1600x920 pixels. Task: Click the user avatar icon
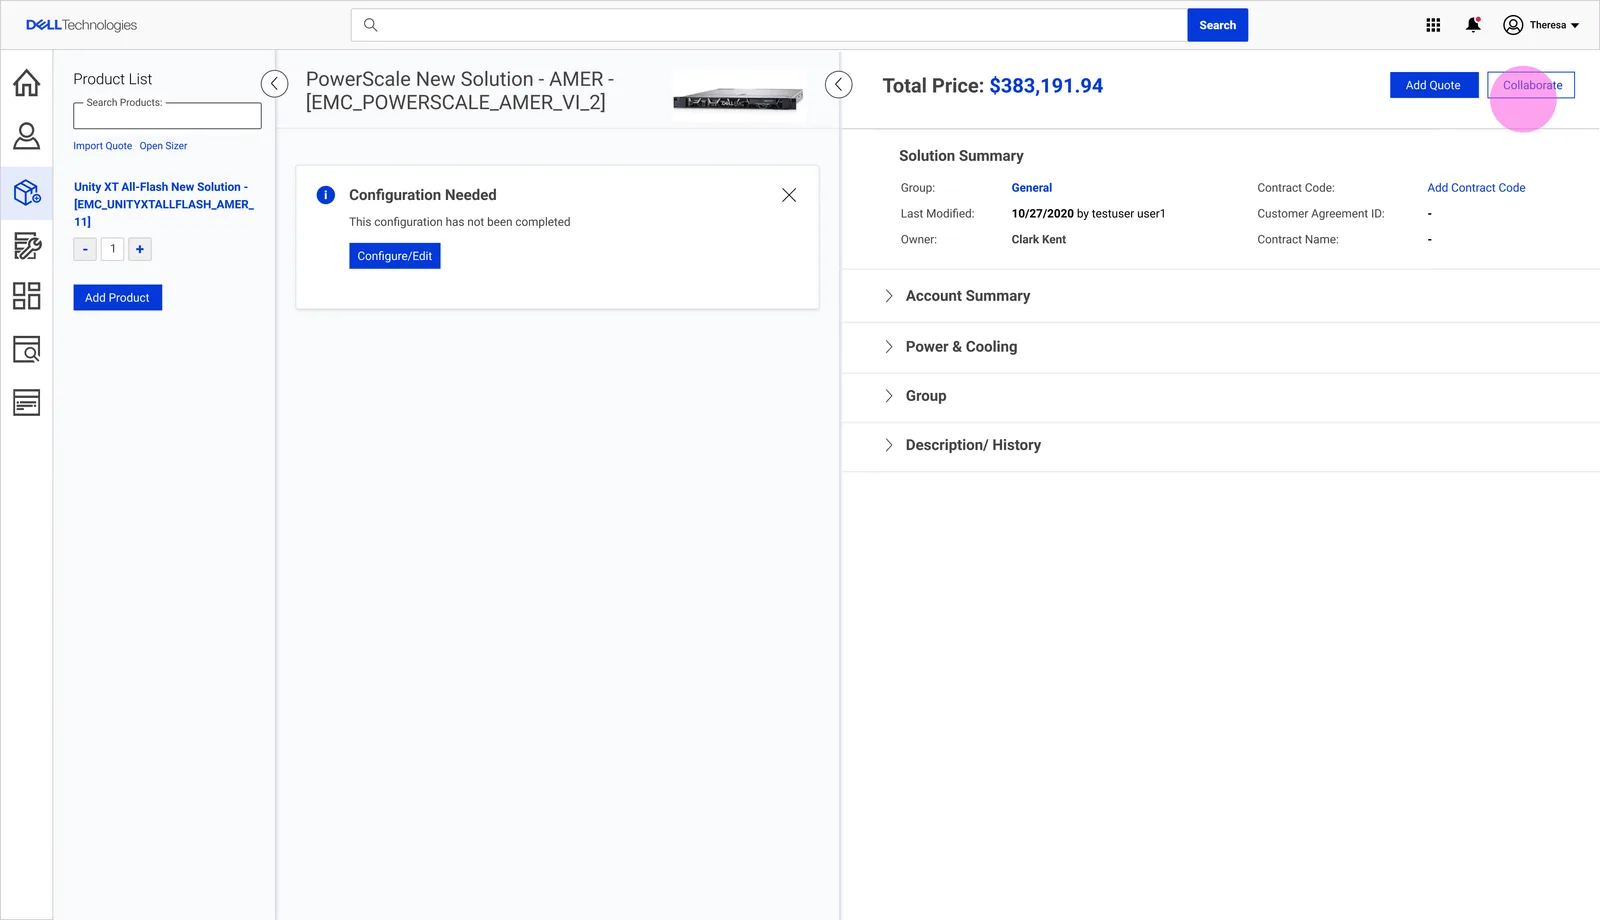click(x=1513, y=25)
